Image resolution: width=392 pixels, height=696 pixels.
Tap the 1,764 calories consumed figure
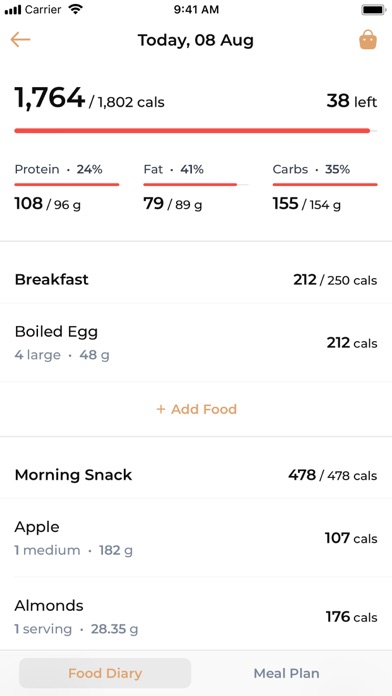click(49, 98)
